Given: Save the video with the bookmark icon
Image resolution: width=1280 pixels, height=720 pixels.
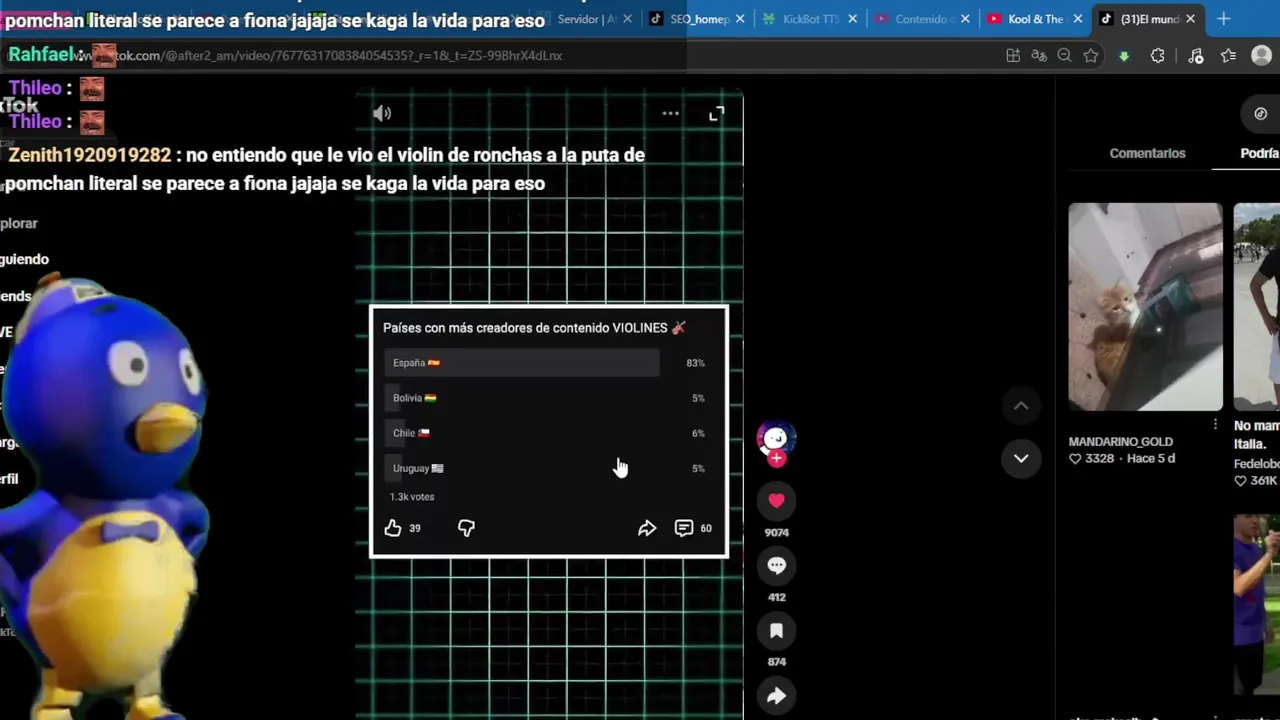Looking at the screenshot, I should coord(776,630).
